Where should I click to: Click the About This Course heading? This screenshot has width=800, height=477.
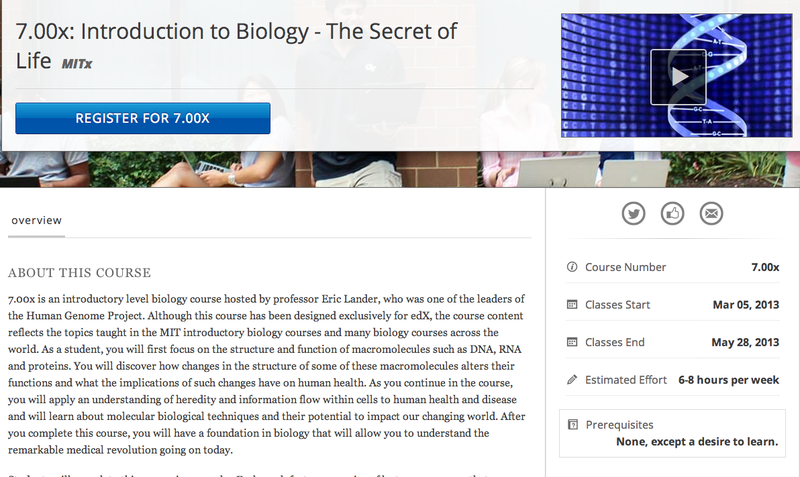tap(79, 273)
